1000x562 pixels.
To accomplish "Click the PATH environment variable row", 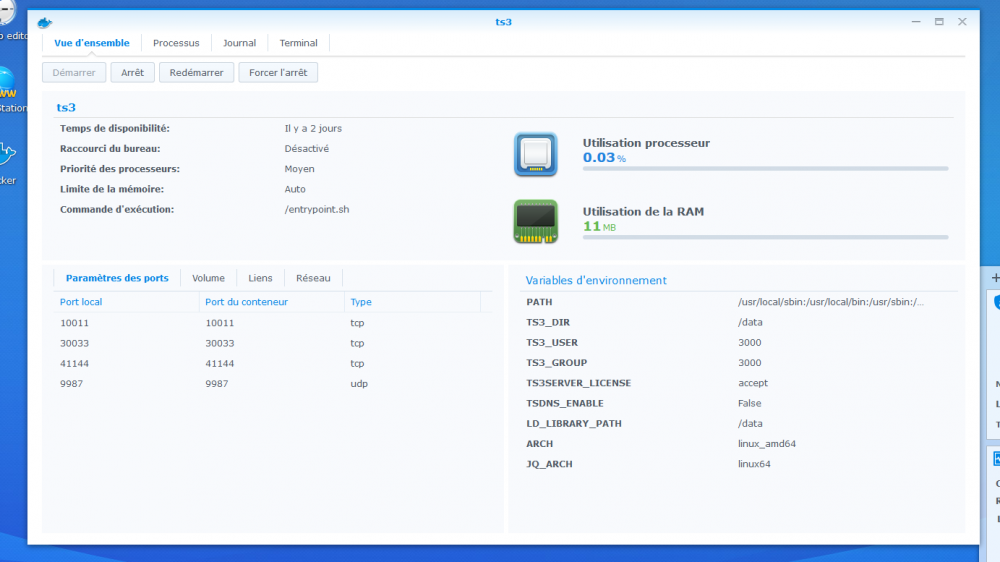I will [740, 302].
